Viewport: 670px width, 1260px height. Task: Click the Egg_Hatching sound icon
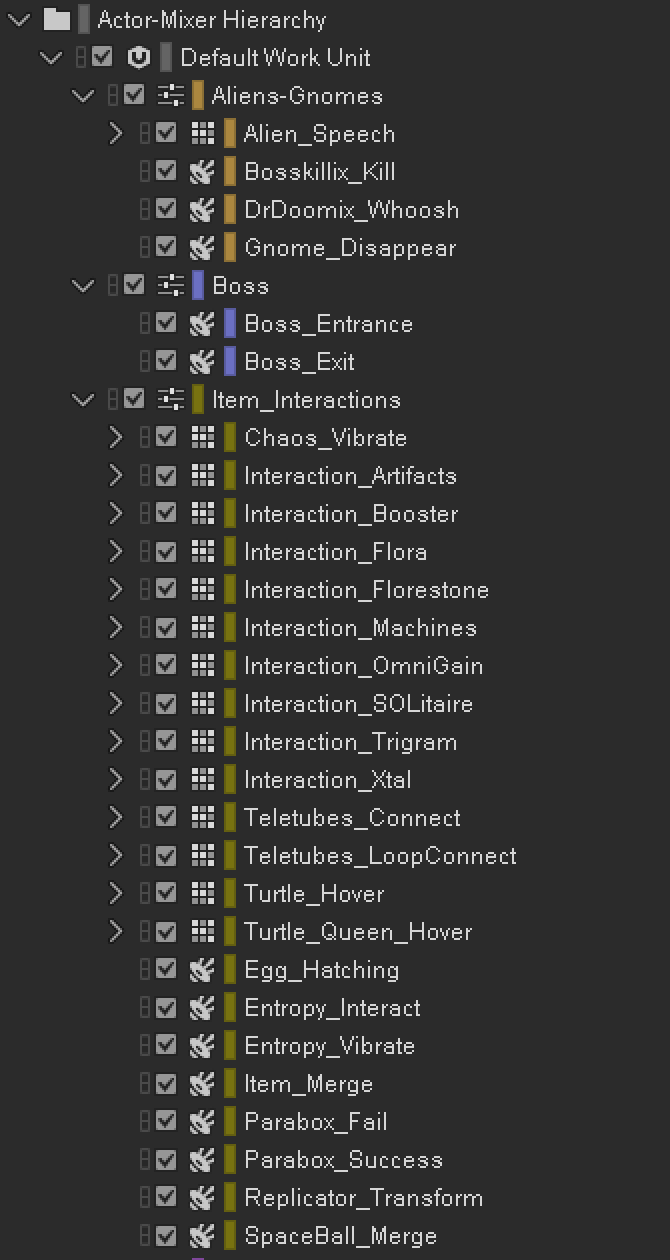point(202,970)
